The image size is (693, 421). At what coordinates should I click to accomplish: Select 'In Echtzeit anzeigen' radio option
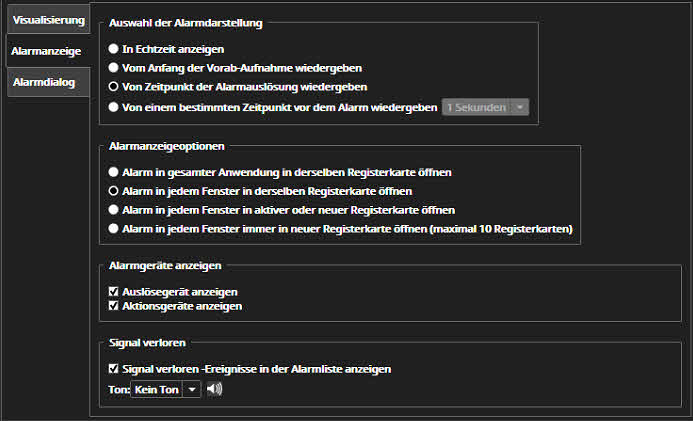(x=114, y=49)
